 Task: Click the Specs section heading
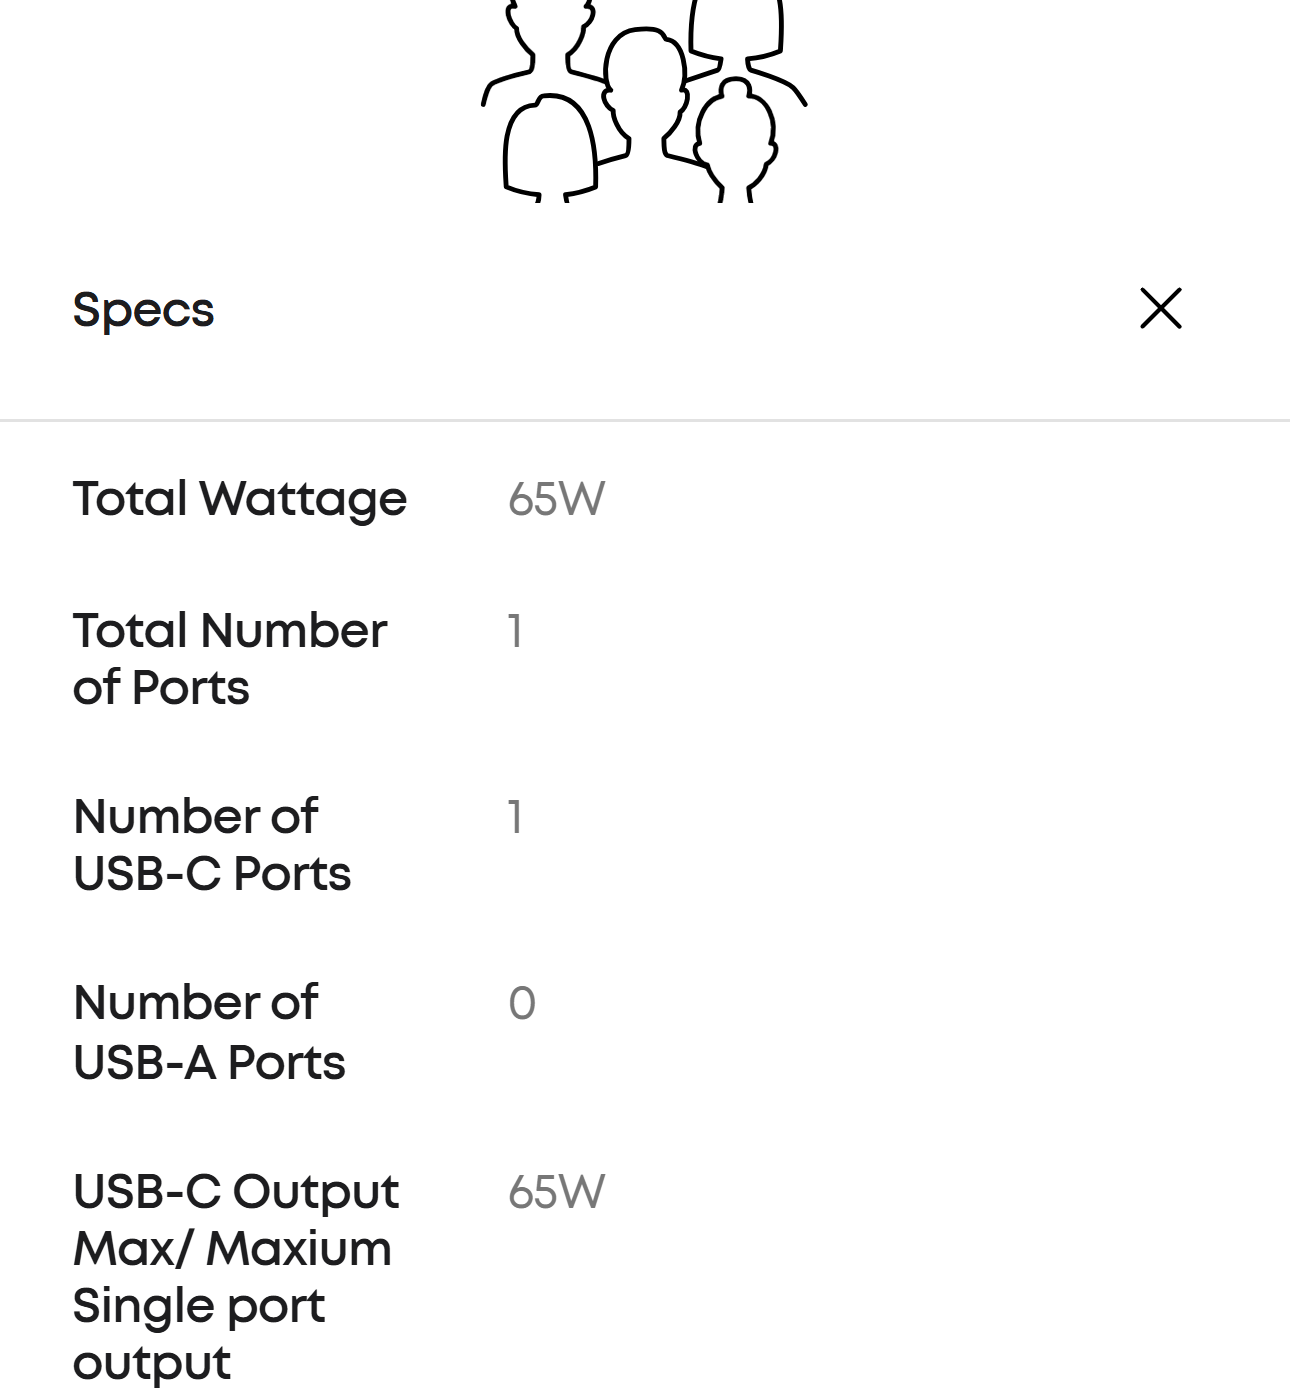tap(143, 310)
